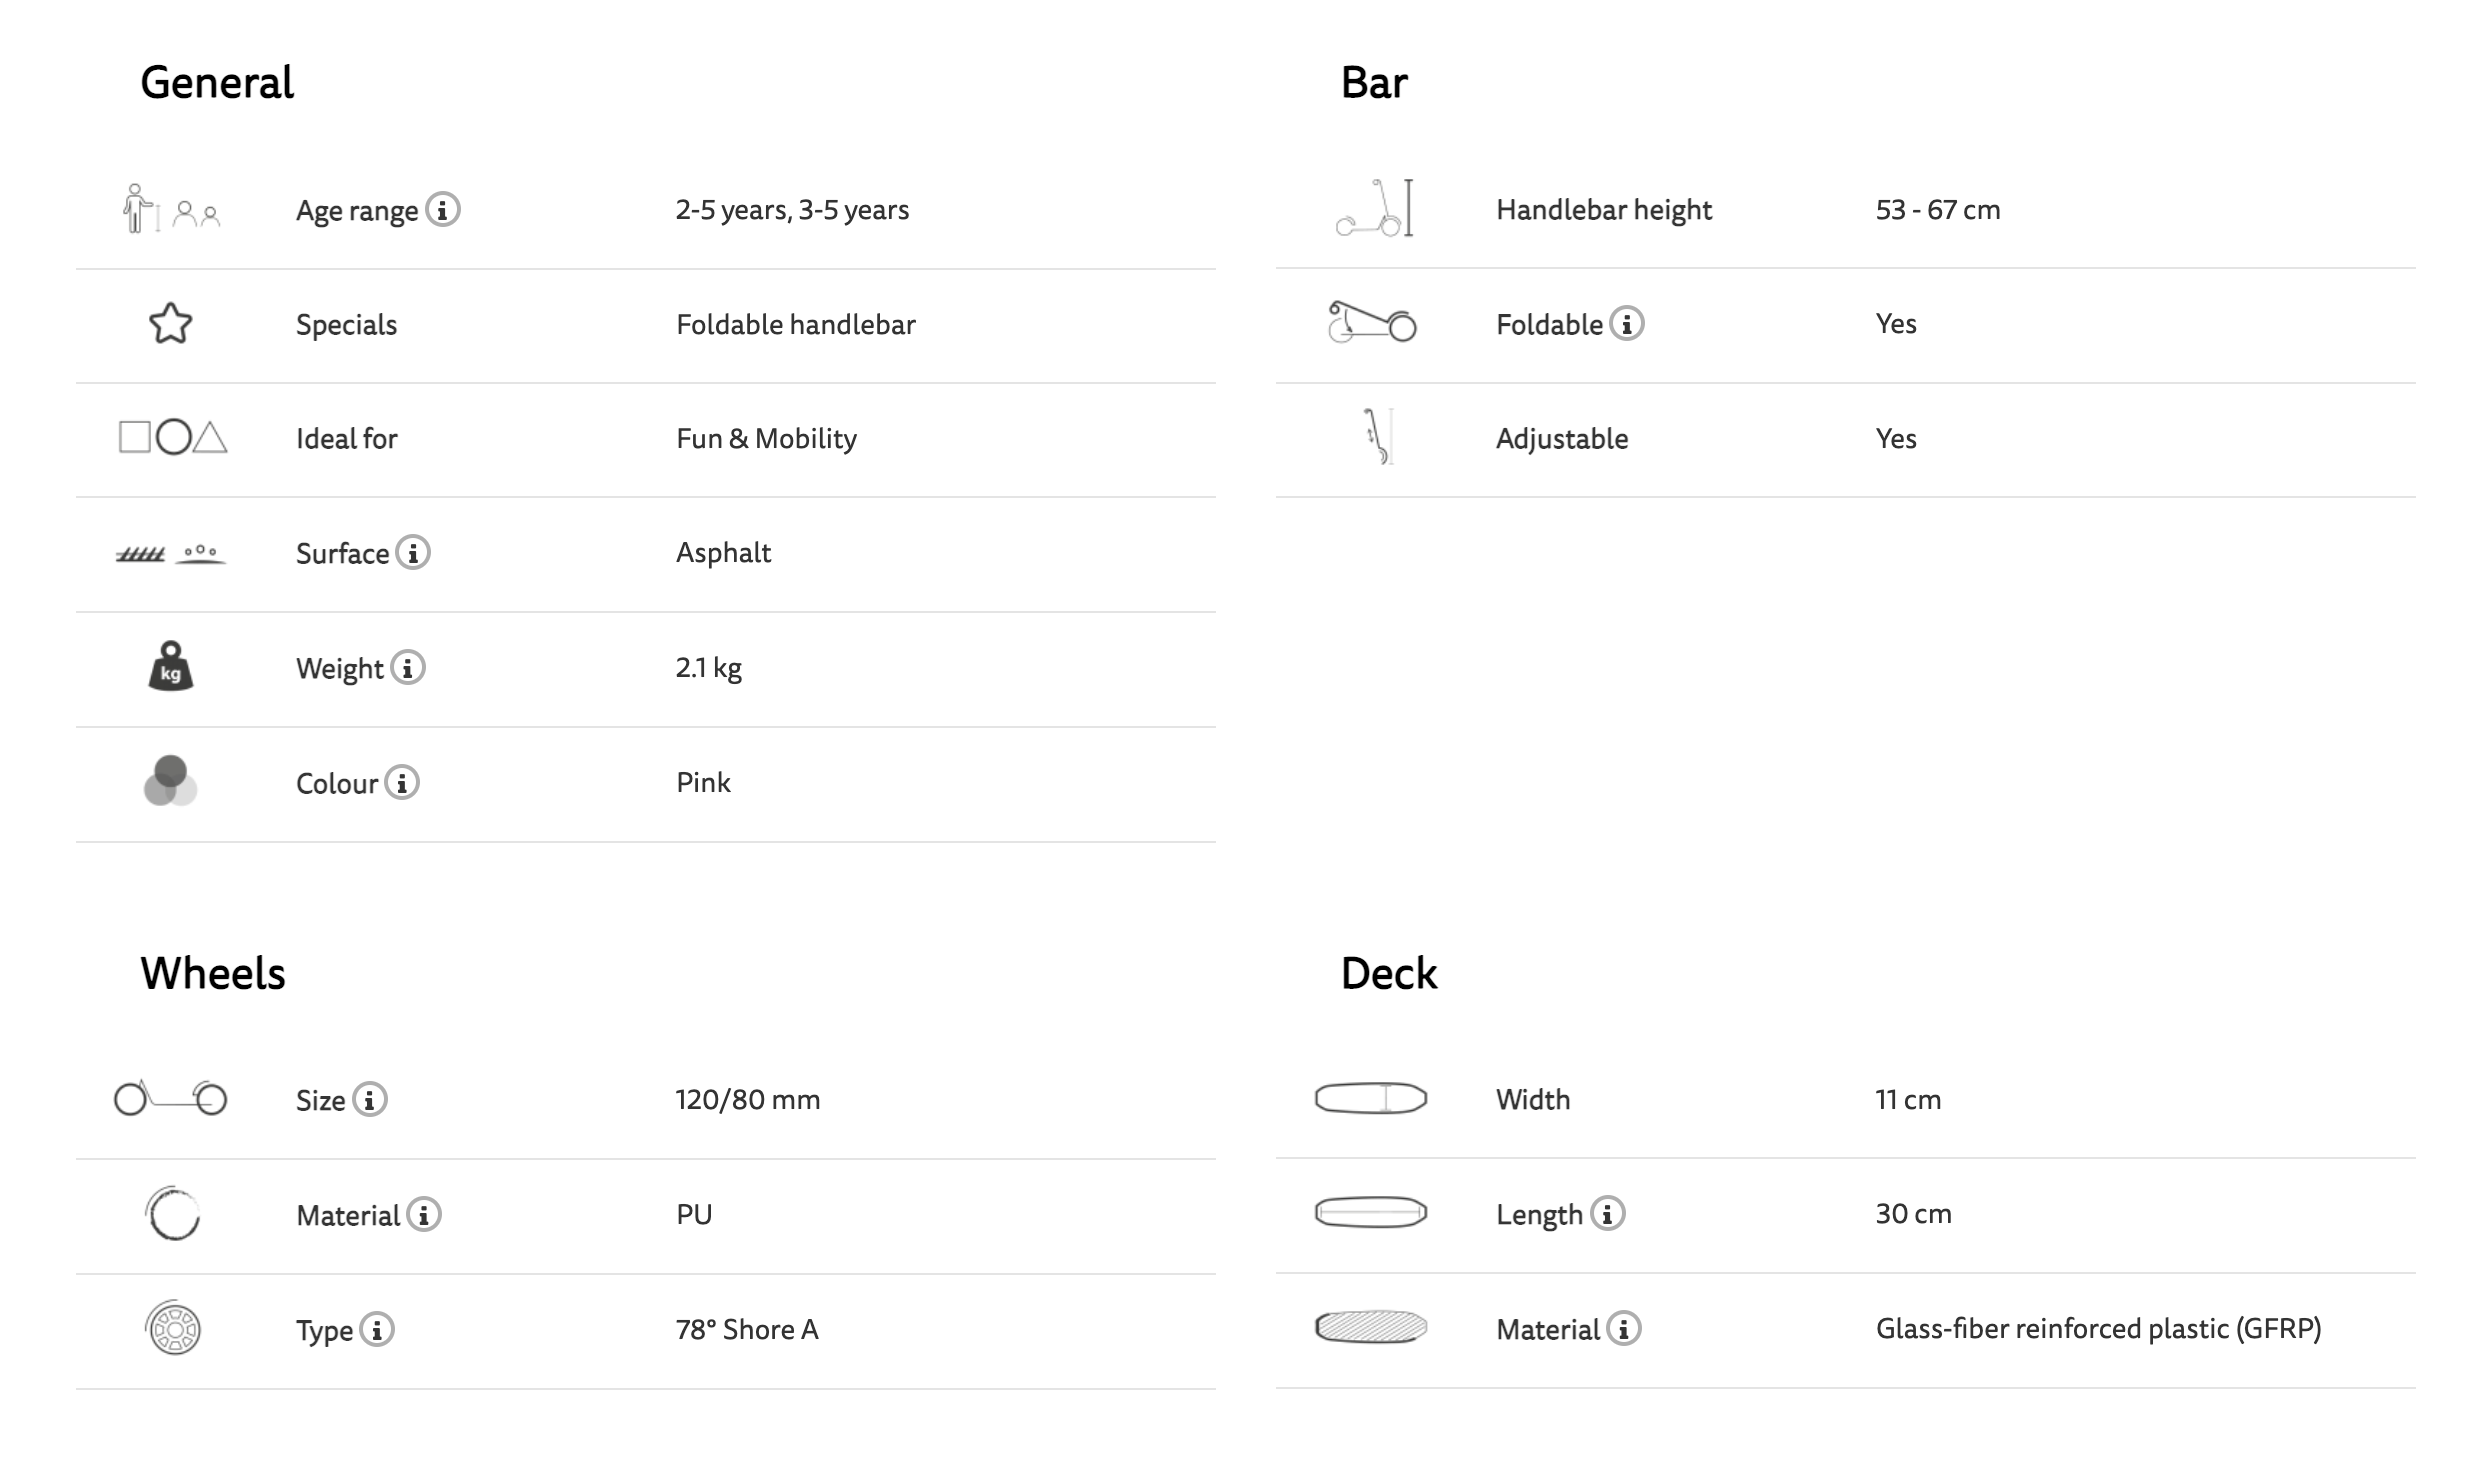Click the star icon beside Specials
This screenshot has width=2470, height=1466.
coord(171,324)
